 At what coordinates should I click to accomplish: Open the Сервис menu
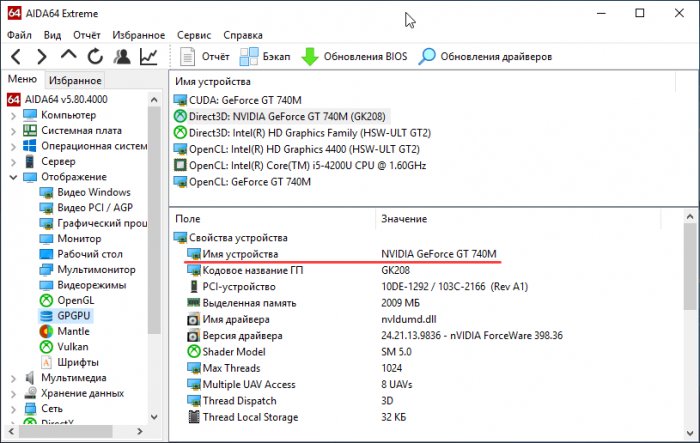194,35
